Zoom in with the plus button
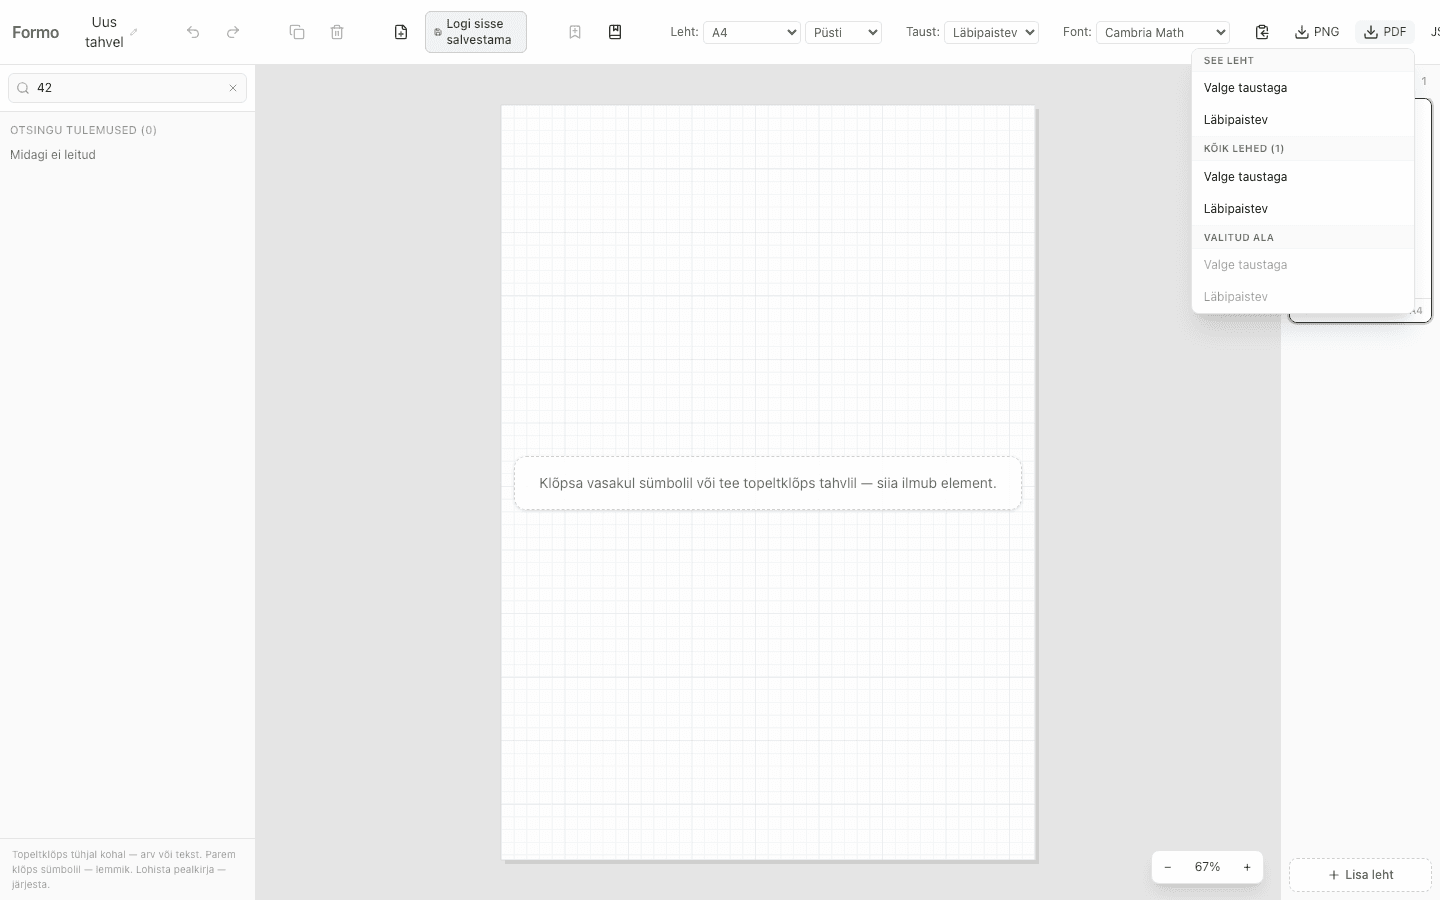 click(x=1247, y=867)
